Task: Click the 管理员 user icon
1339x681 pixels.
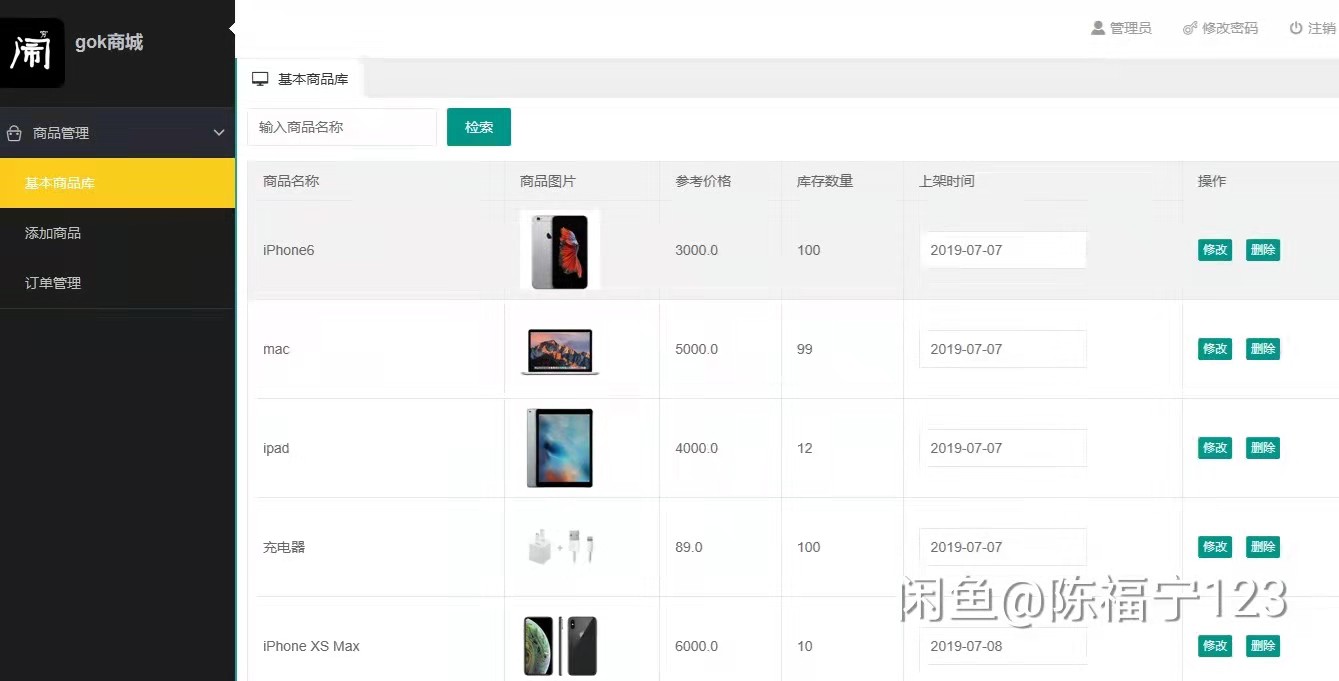Action: click(x=1098, y=28)
